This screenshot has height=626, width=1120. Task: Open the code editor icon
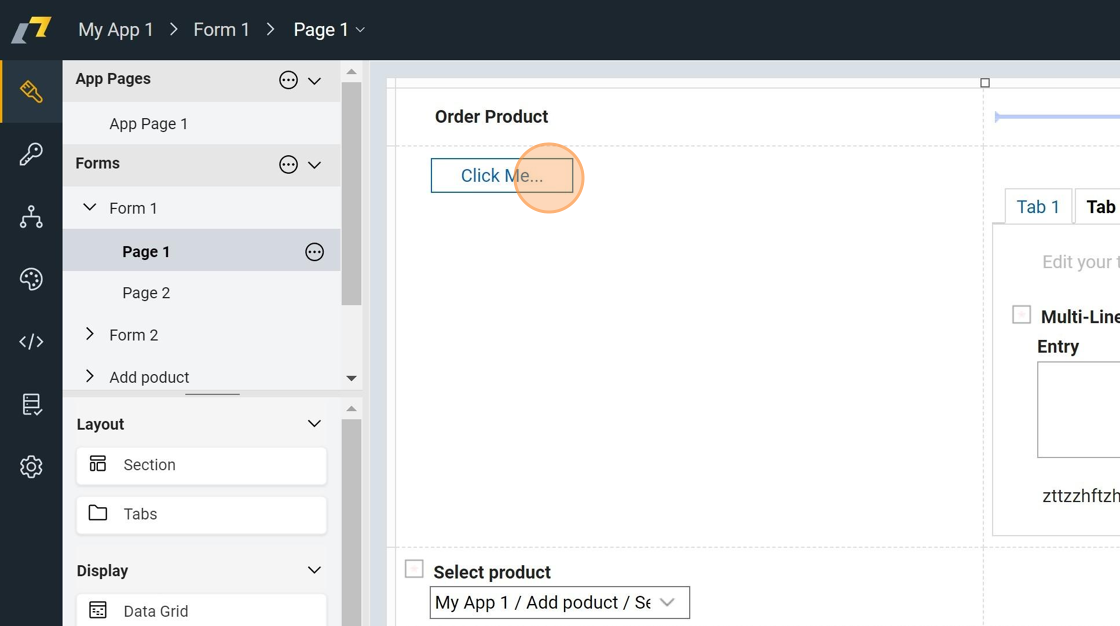tap(31, 342)
